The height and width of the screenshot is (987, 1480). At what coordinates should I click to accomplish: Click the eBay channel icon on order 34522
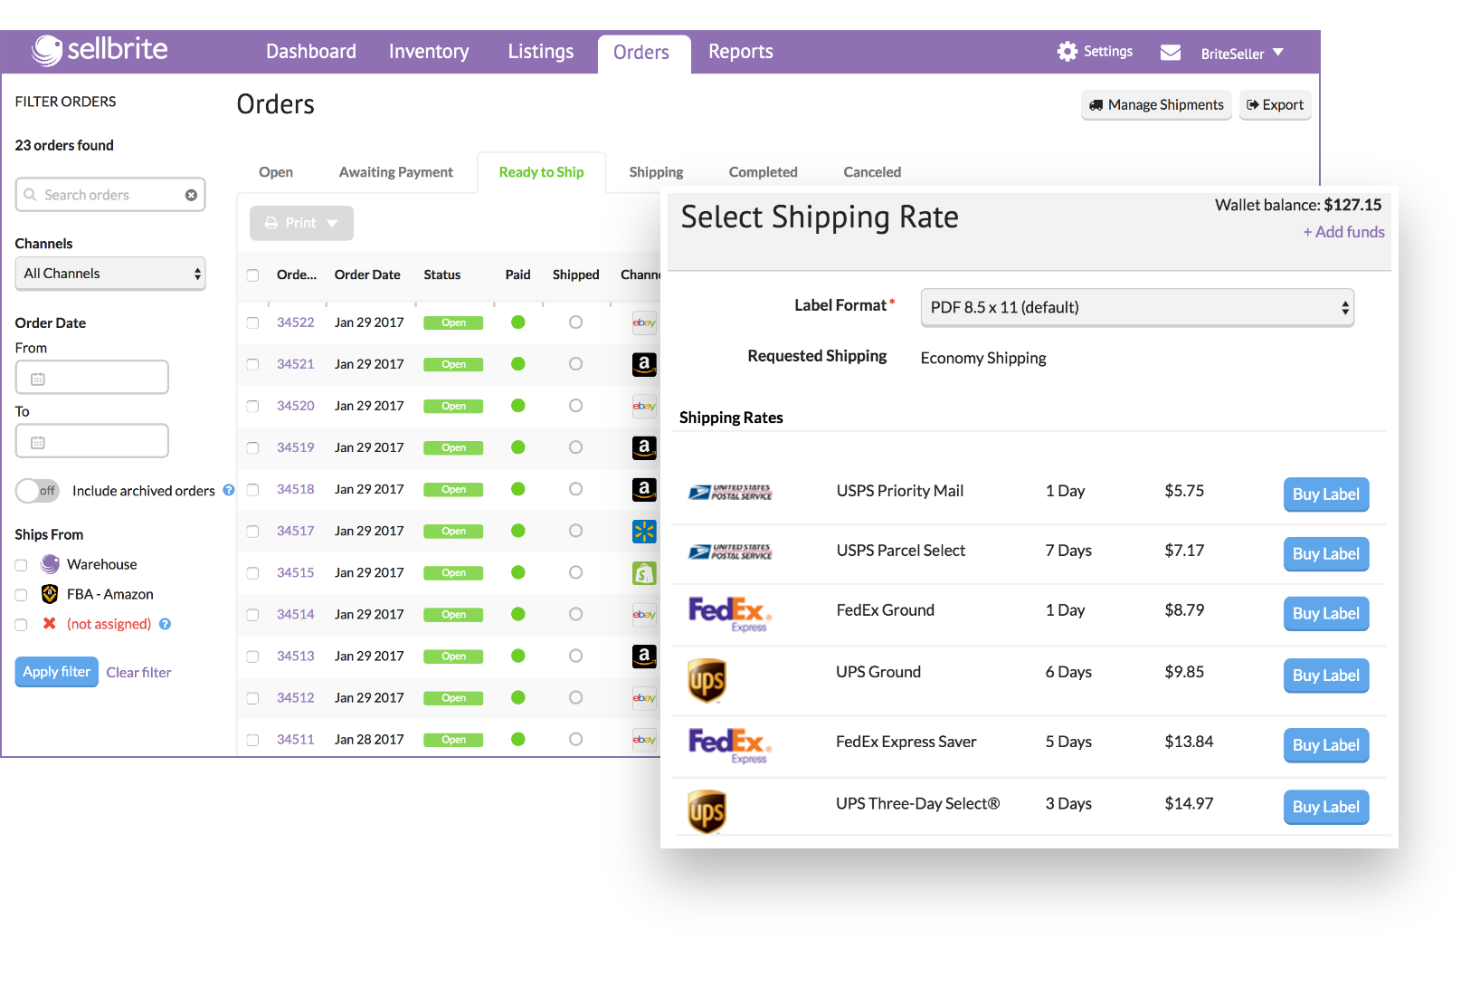pos(645,322)
